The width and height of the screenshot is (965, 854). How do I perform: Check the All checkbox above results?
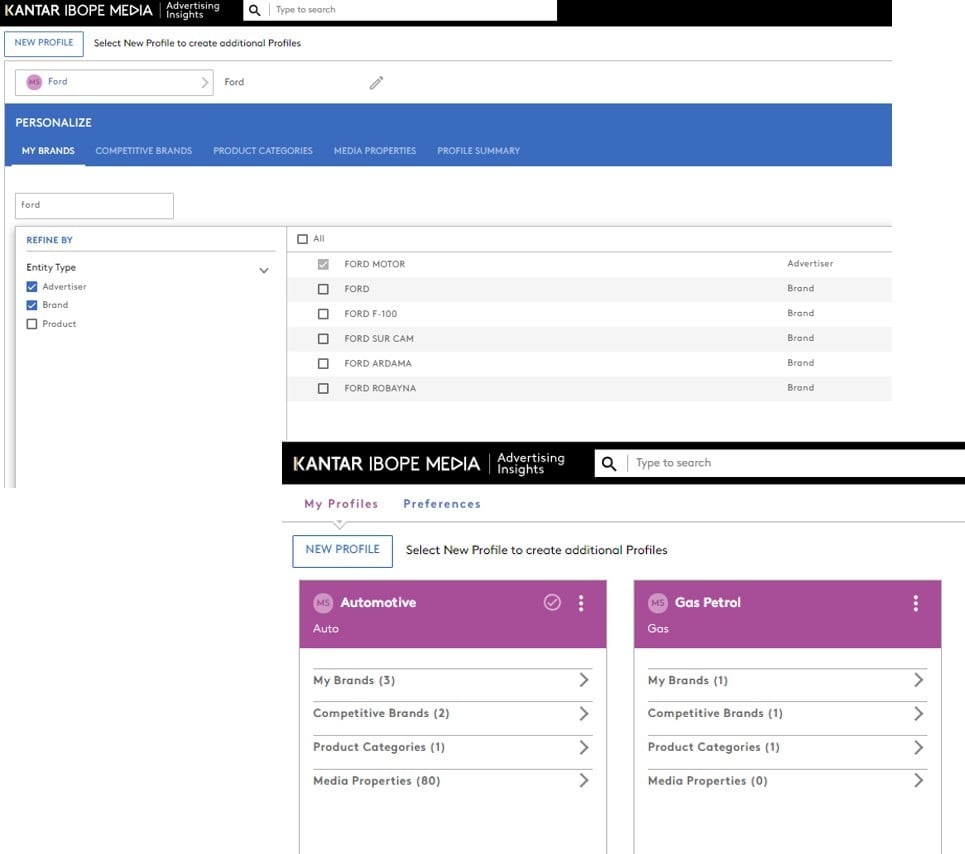302,239
